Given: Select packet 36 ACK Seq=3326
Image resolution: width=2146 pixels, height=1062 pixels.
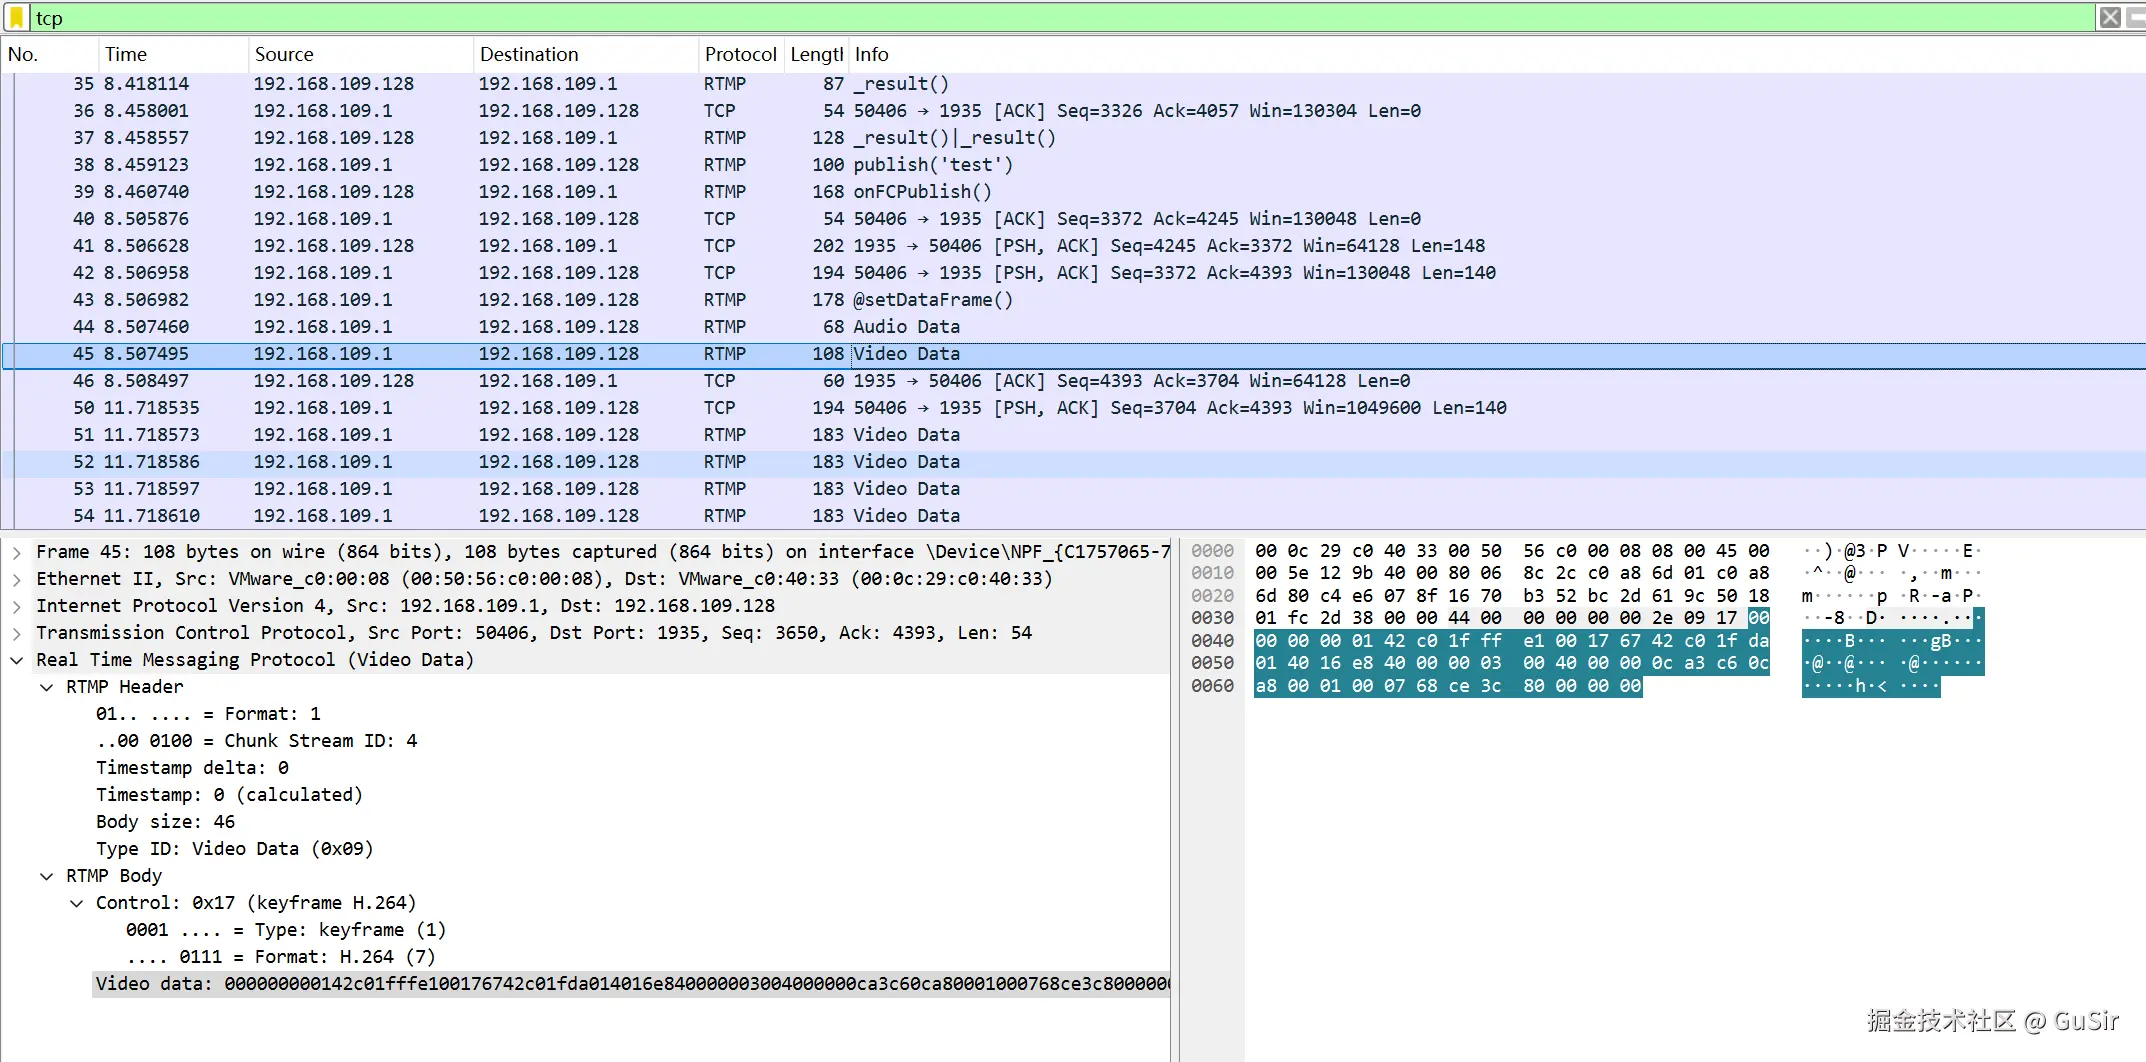Looking at the screenshot, I should point(1073,111).
